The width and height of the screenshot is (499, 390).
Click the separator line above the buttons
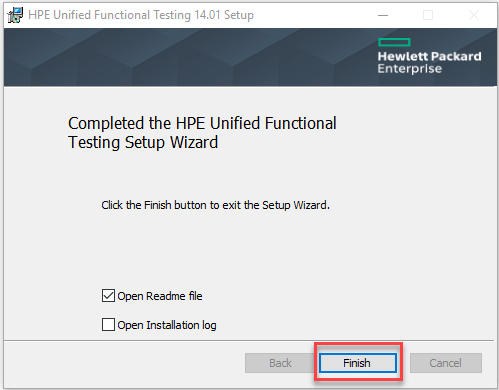coord(249,341)
